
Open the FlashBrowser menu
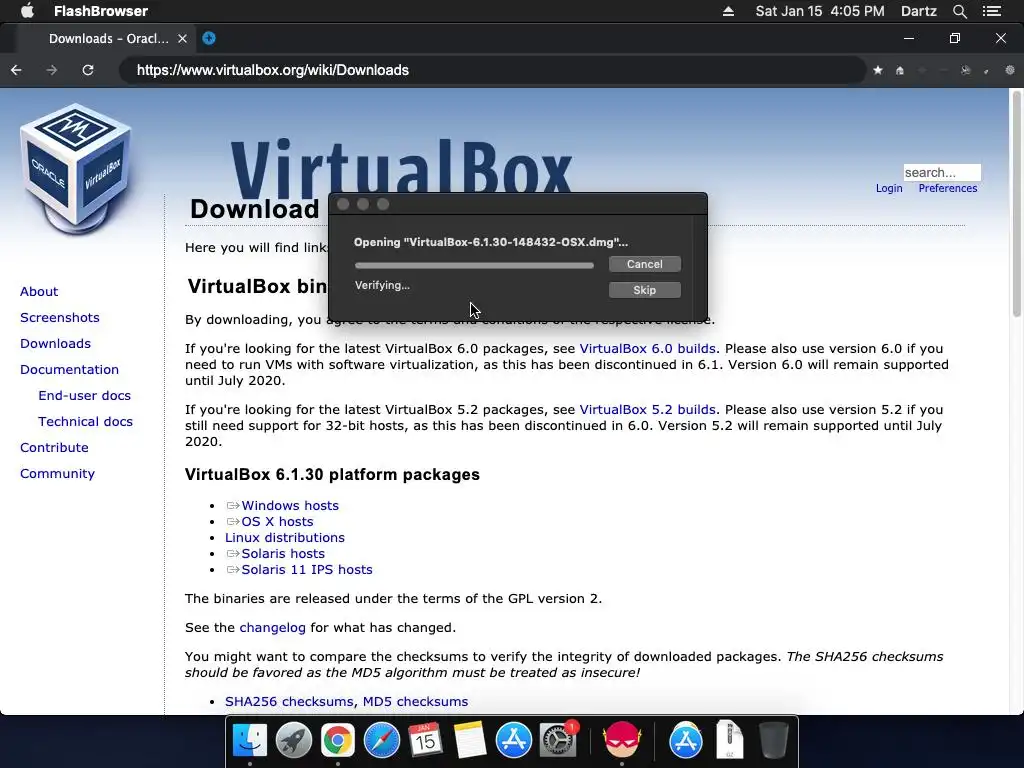[101, 11]
